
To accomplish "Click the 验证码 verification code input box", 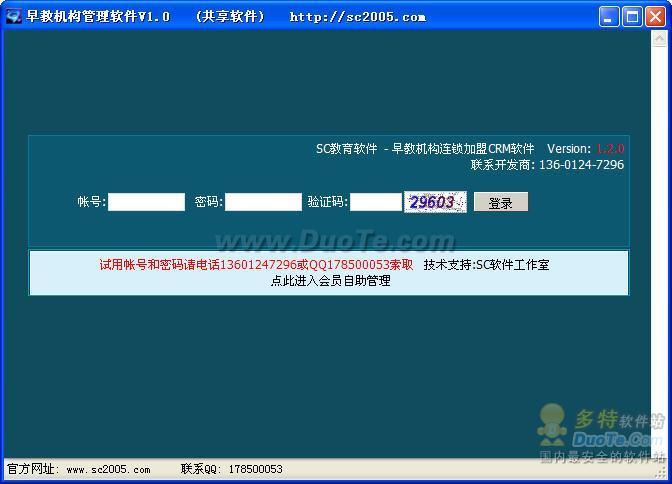I will pyautogui.click(x=376, y=202).
